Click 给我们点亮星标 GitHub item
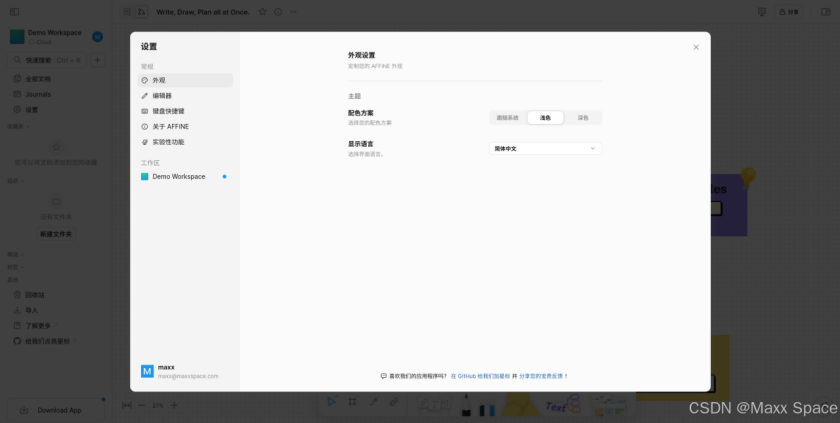This screenshot has height=423, width=840. click(x=44, y=341)
